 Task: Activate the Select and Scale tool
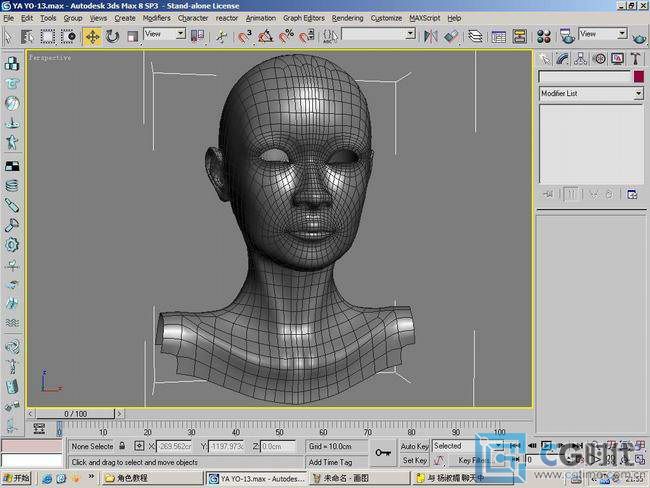[133, 36]
